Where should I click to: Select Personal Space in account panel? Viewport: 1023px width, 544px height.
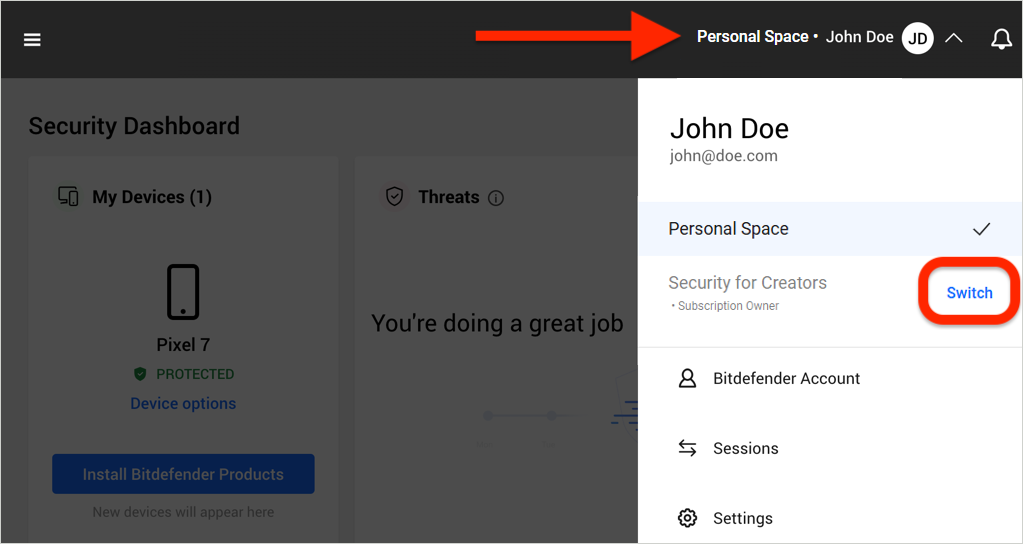(x=830, y=229)
